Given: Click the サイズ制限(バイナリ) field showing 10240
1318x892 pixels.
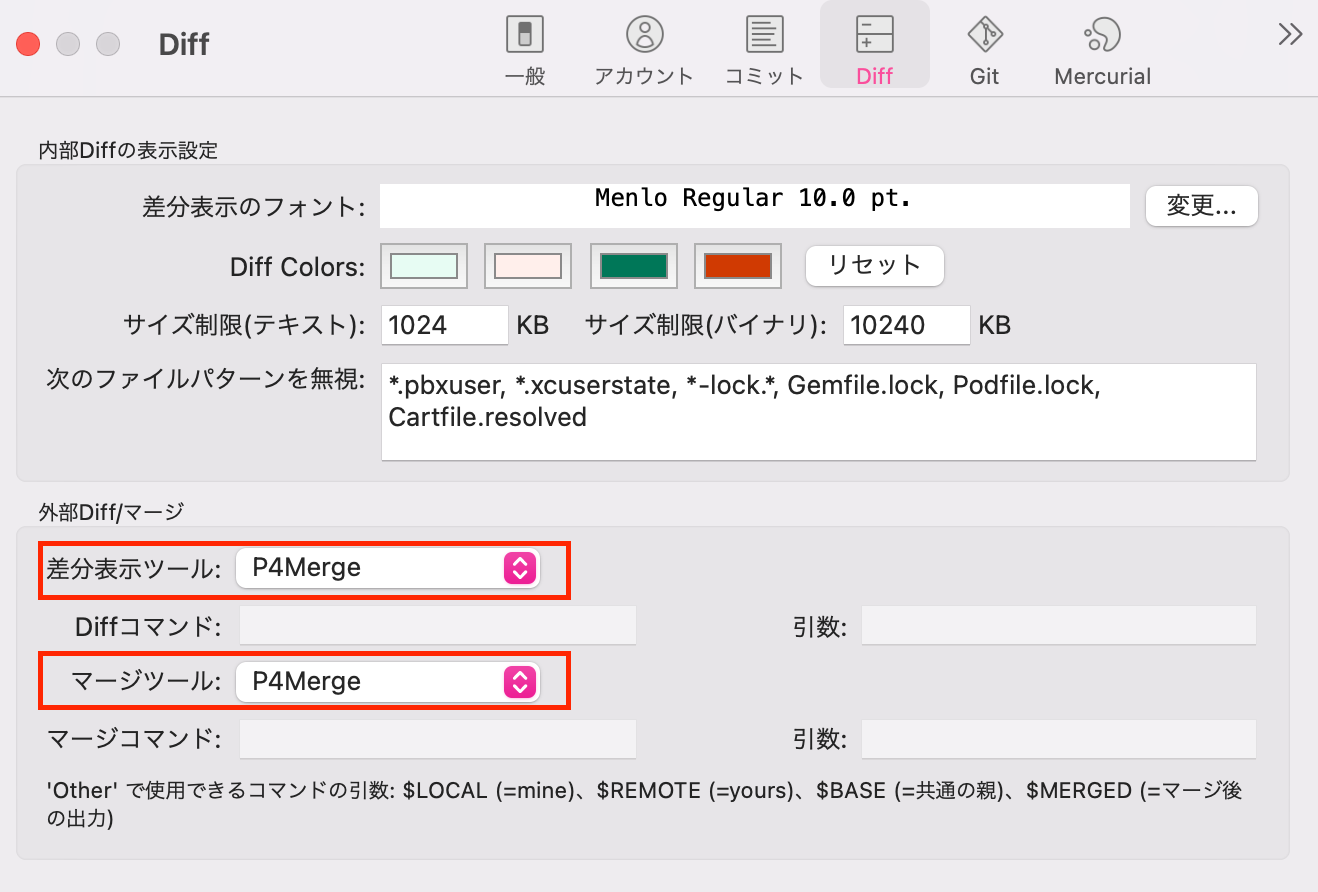Looking at the screenshot, I should [x=906, y=325].
